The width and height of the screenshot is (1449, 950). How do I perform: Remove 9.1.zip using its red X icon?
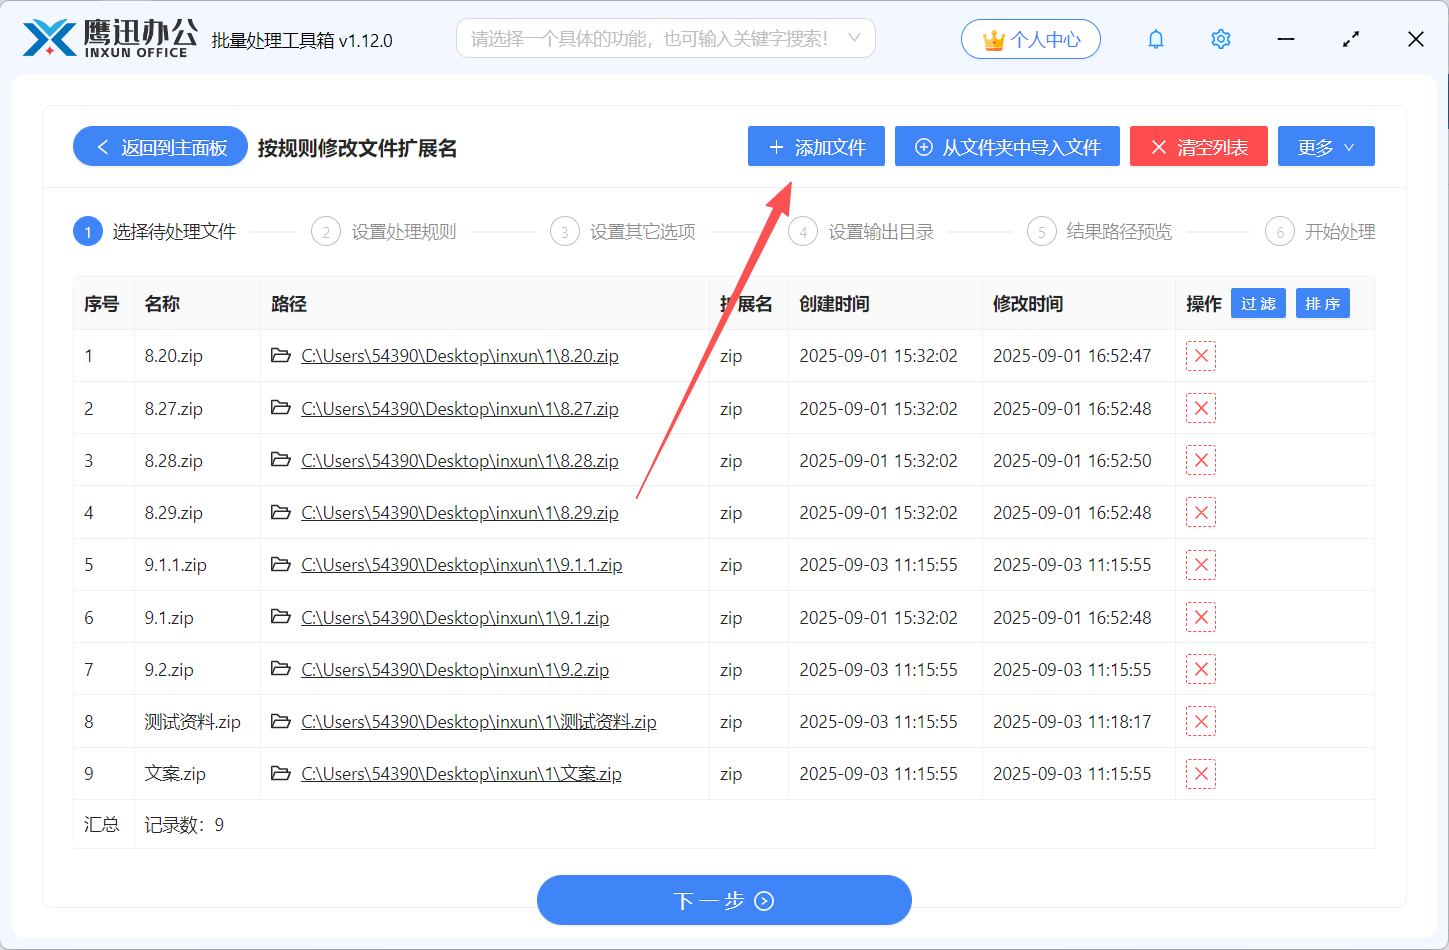(x=1201, y=617)
